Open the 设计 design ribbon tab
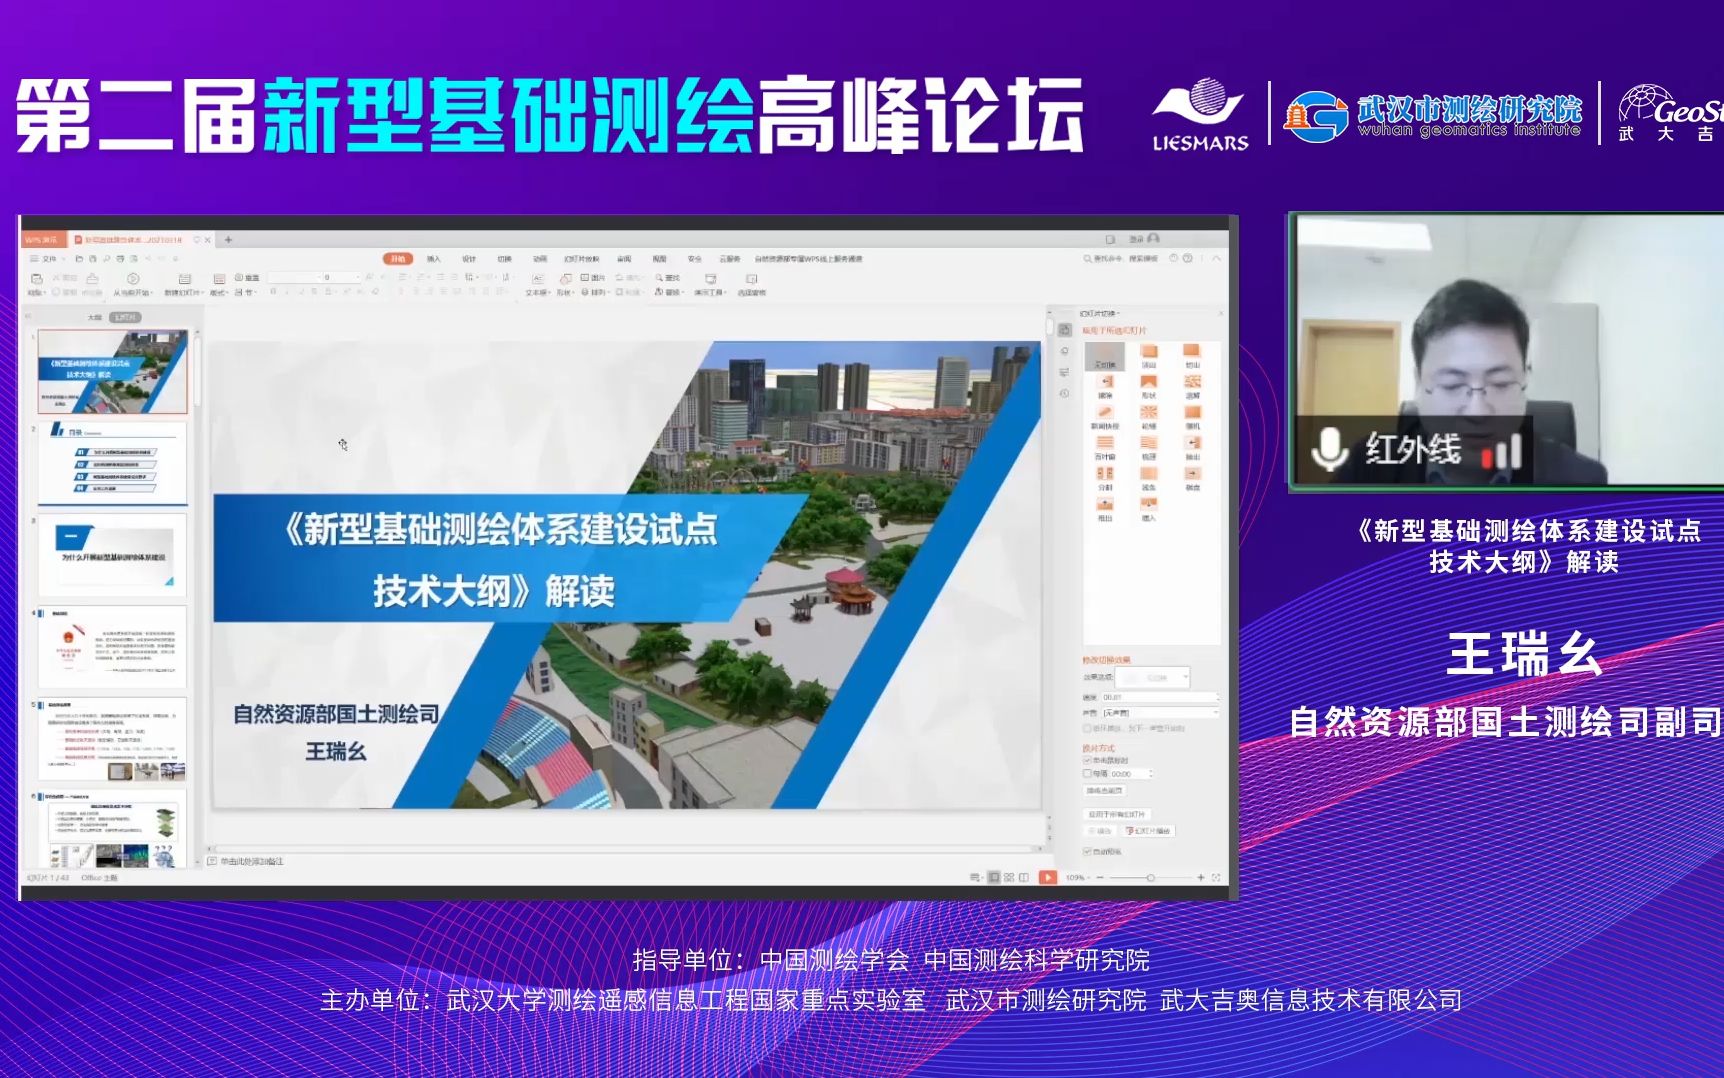Screen dimensions: 1724x1078 pos(469,259)
